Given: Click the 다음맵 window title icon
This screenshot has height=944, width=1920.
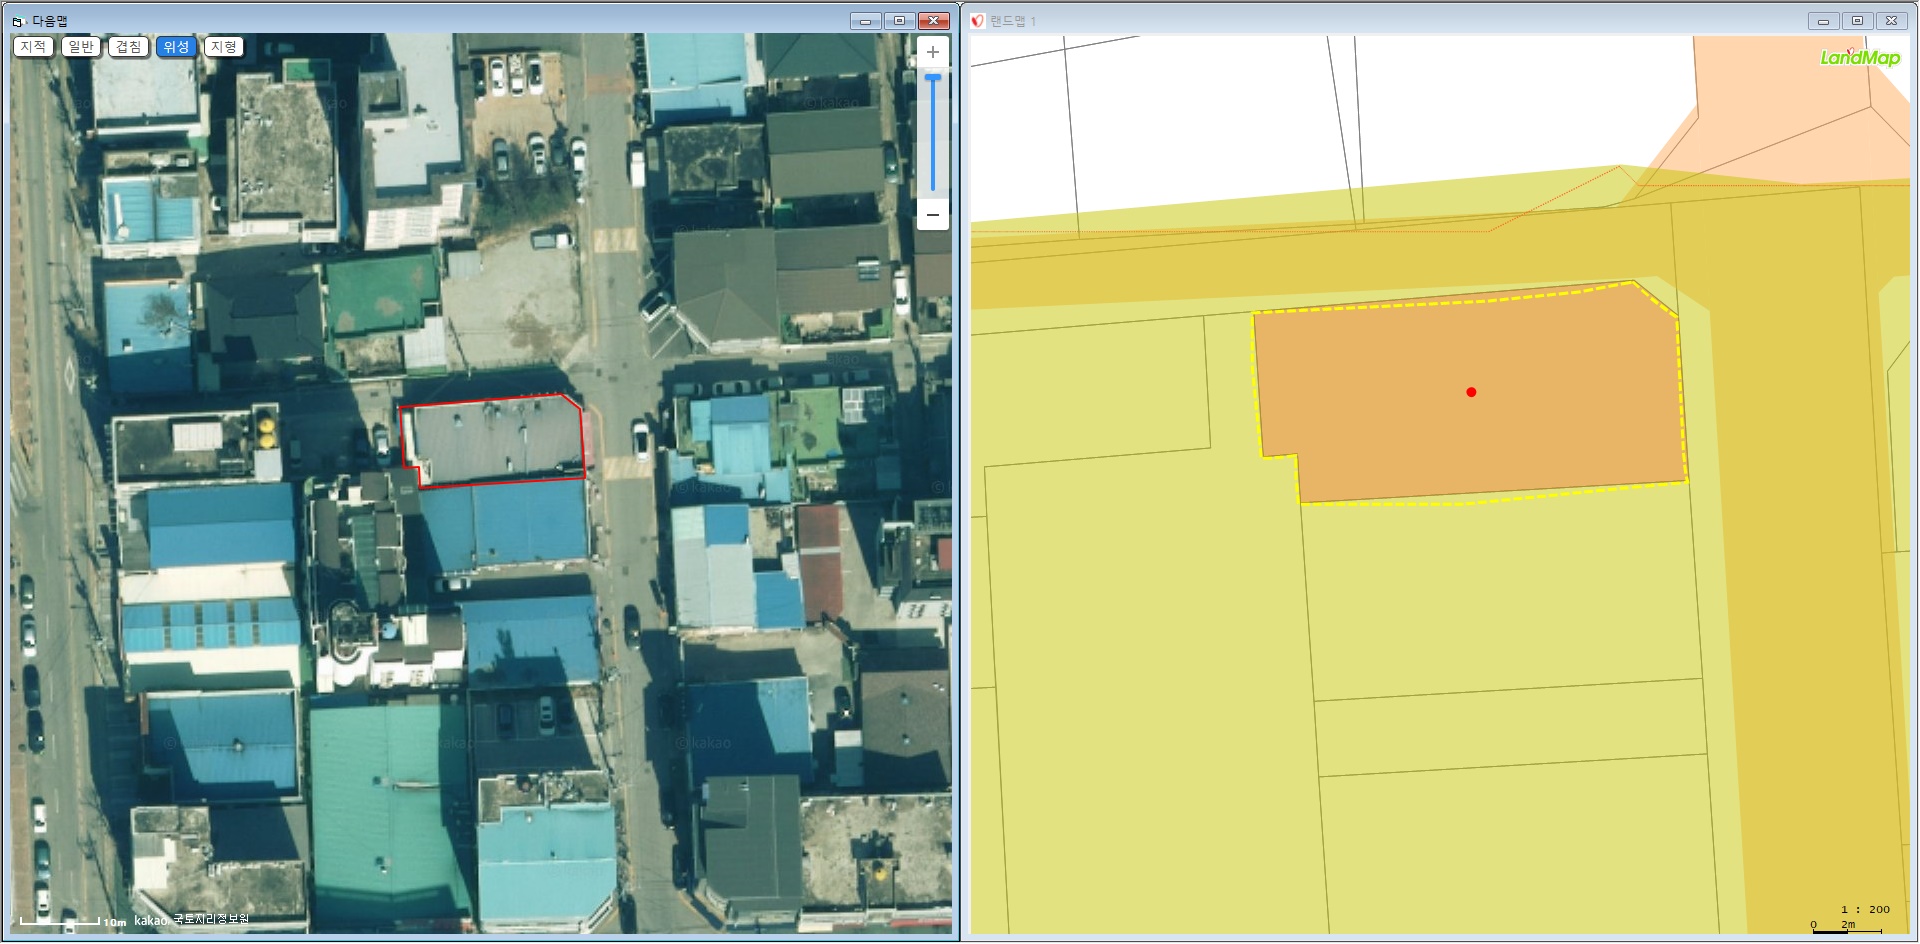Looking at the screenshot, I should point(17,21).
